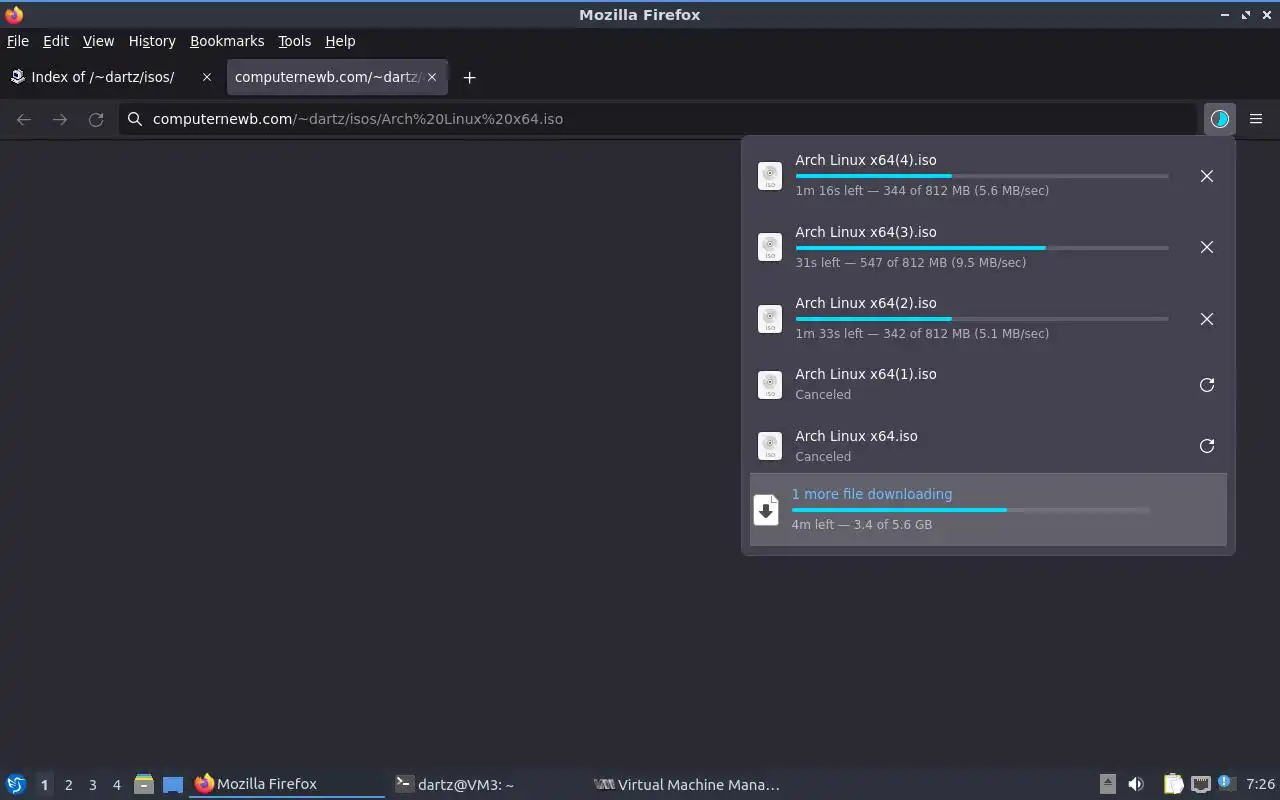The image size is (1280, 800).
Task: Switch to the 'Index of /~dartz/isos/' tab
Action: click(x=110, y=77)
